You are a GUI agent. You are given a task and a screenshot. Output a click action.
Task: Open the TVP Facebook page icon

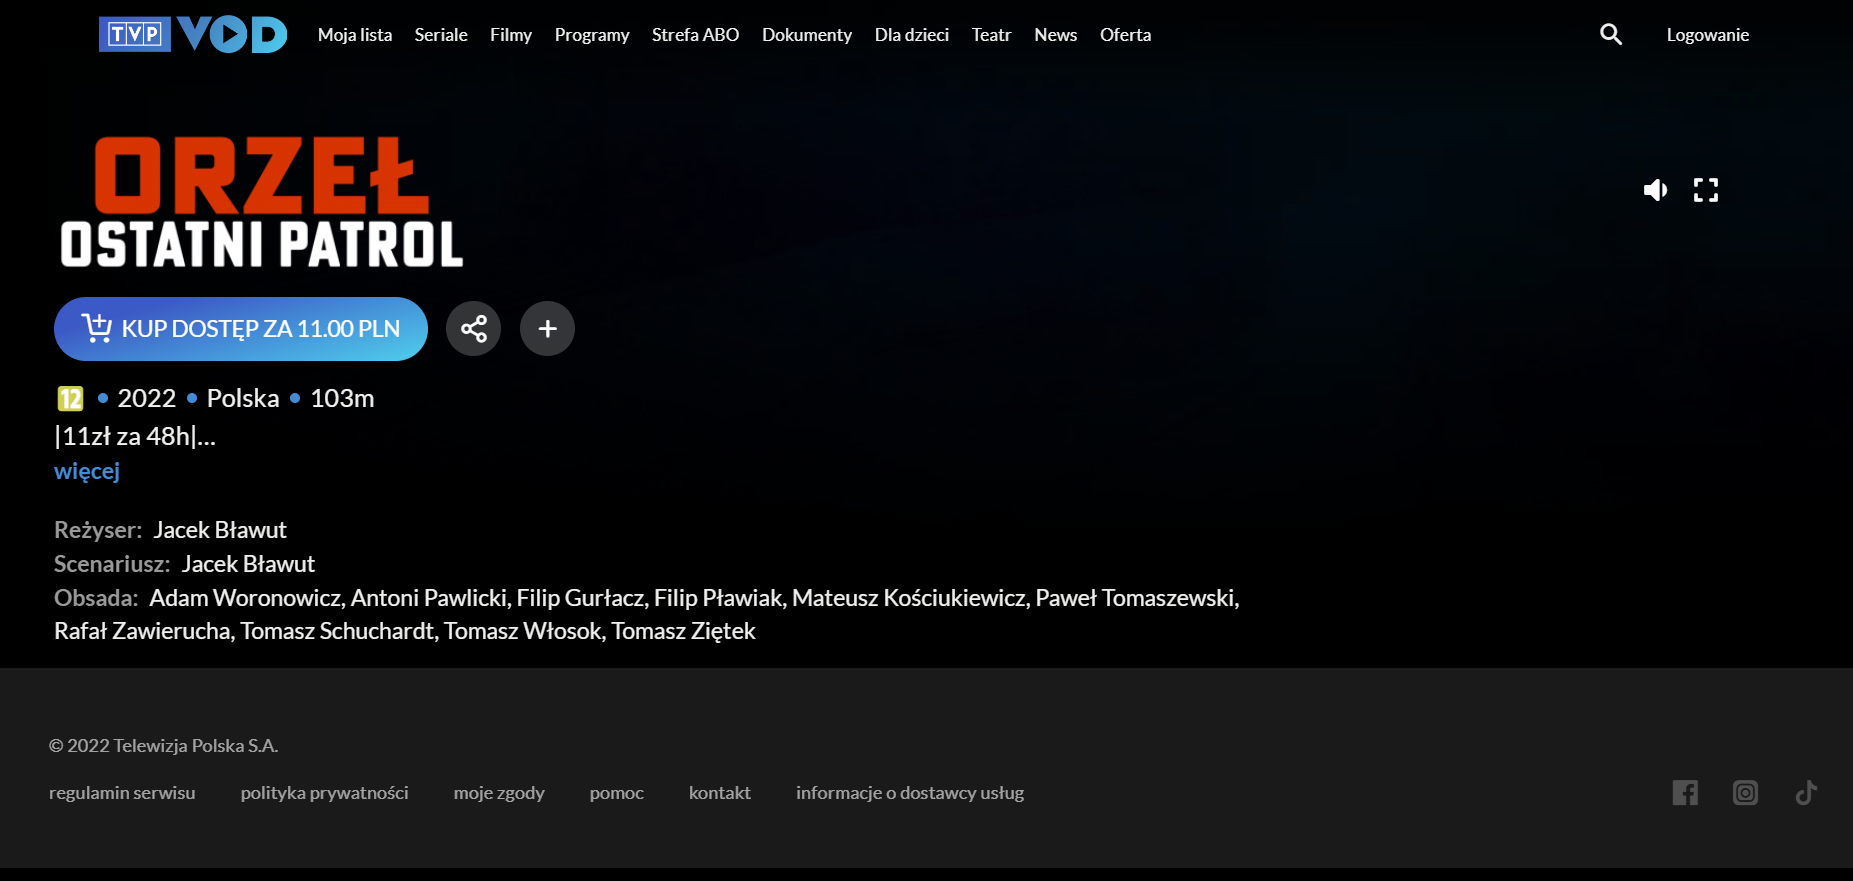coord(1685,793)
